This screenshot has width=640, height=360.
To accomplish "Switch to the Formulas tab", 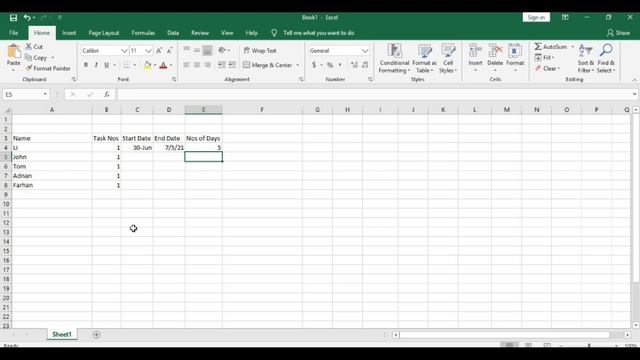I will 143,33.
